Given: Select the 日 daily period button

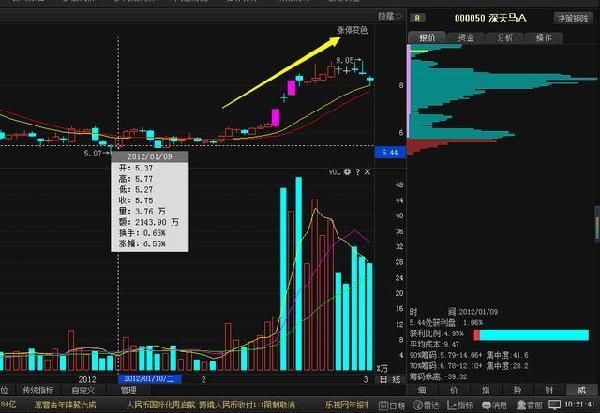Looking at the screenshot, I should click(x=383, y=379).
